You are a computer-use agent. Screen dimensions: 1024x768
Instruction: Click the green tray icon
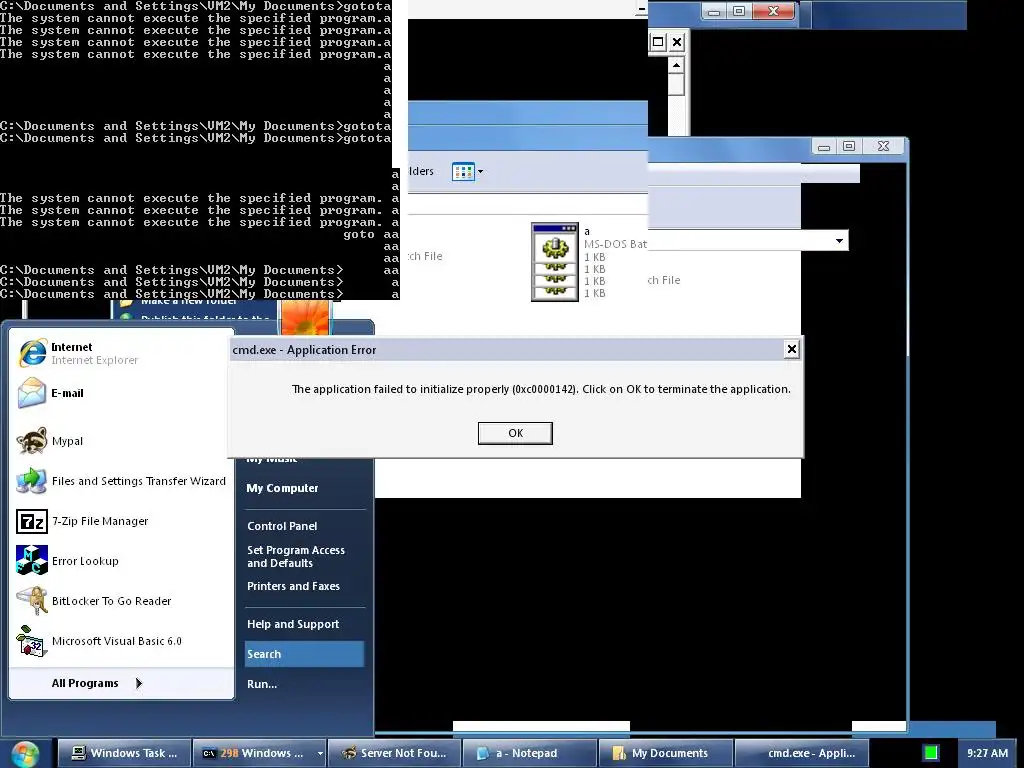931,753
